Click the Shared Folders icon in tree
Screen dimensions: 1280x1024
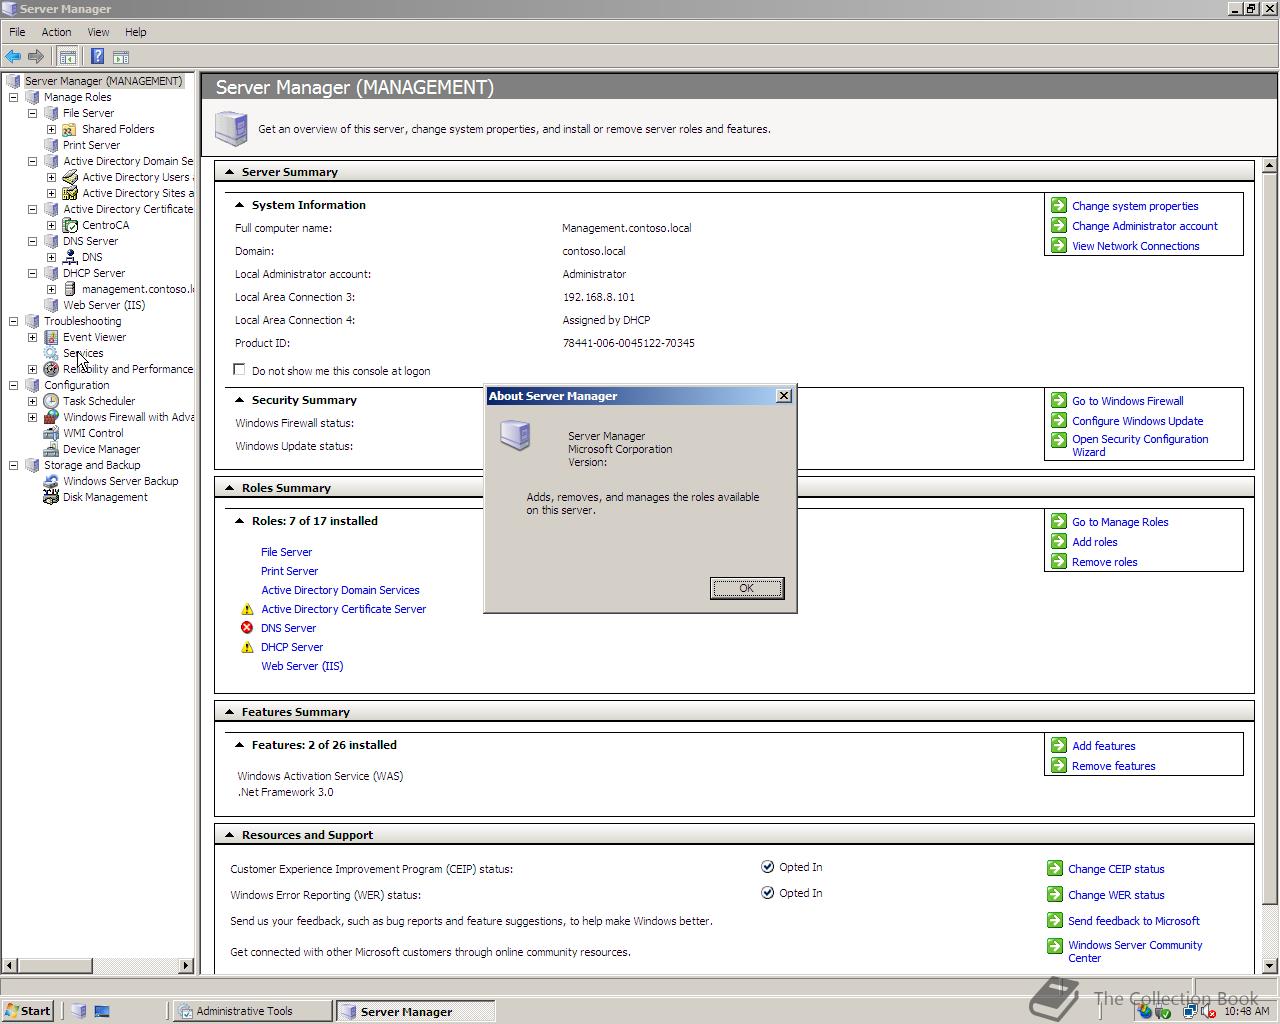pyautogui.click(x=70, y=129)
